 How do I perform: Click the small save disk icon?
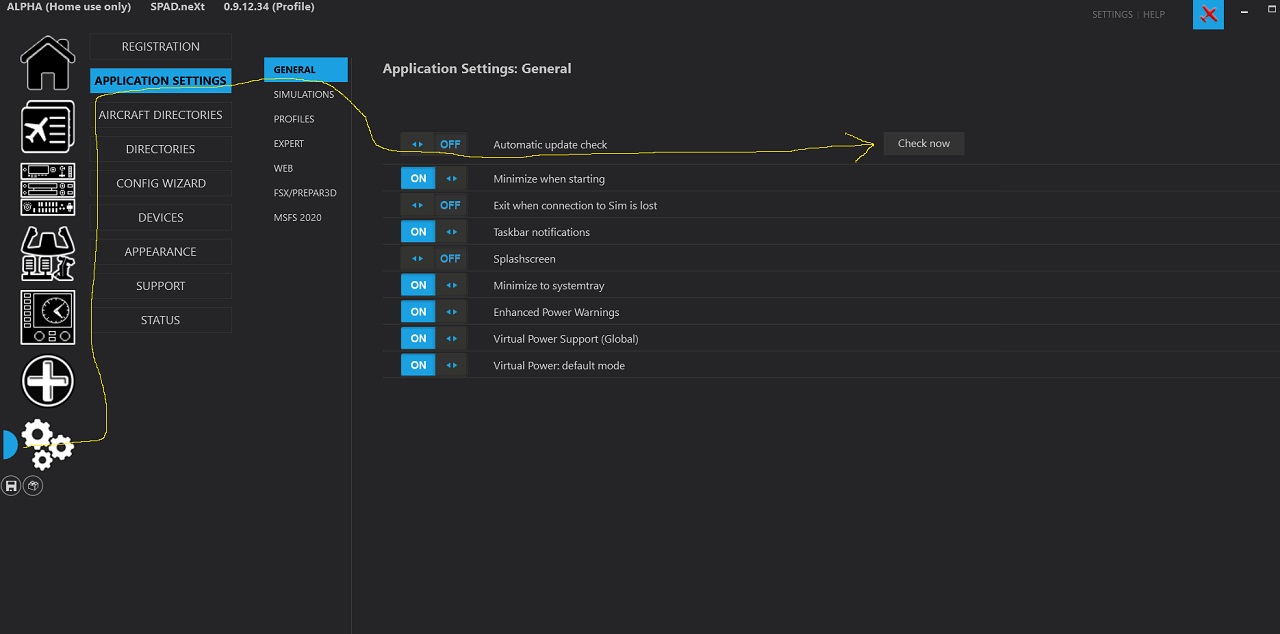pyautogui.click(x=11, y=486)
